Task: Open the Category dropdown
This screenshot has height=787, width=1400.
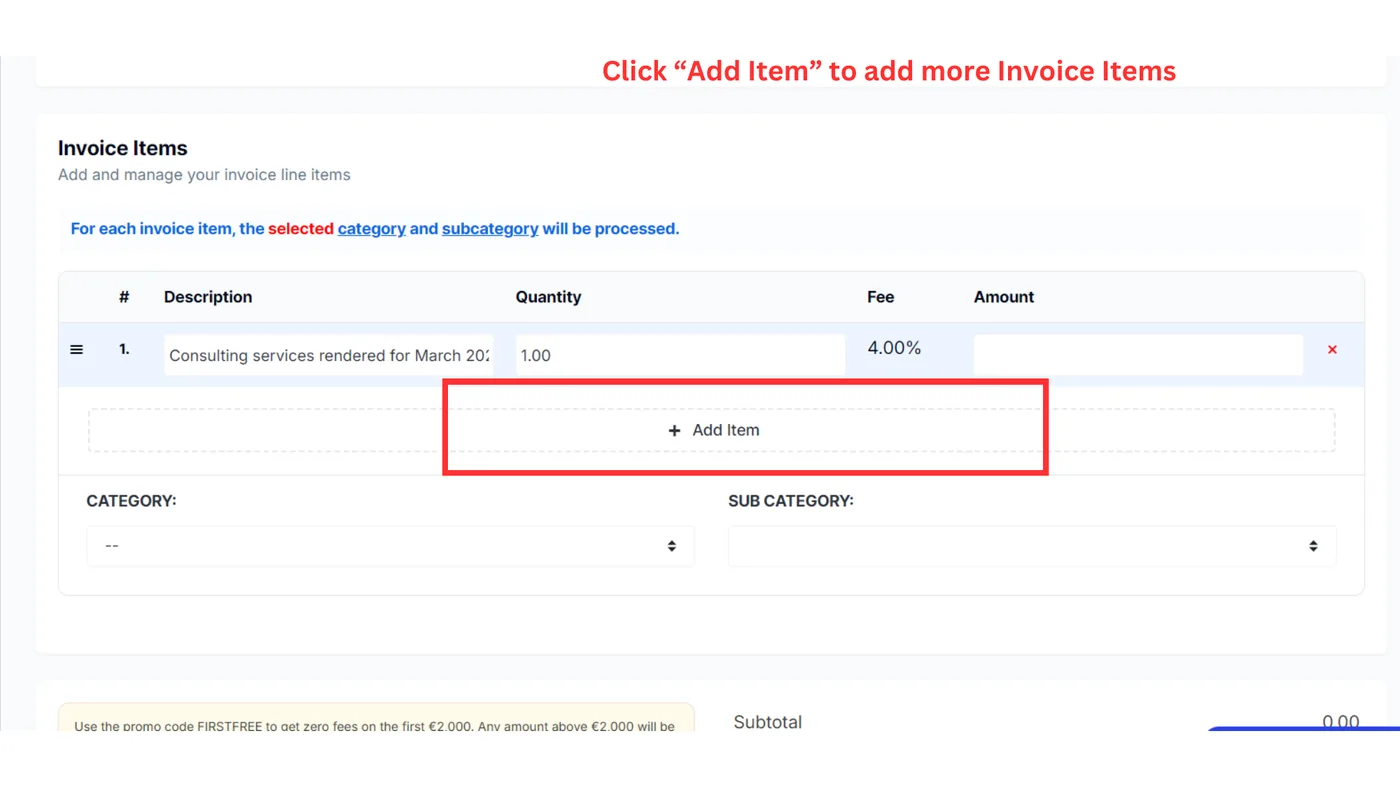Action: (x=391, y=546)
